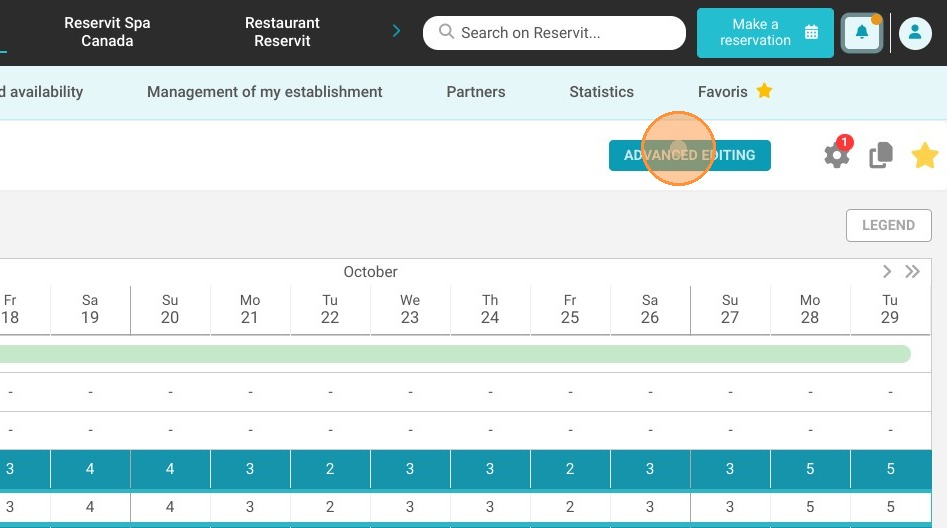Click the Legend button

coord(888,225)
